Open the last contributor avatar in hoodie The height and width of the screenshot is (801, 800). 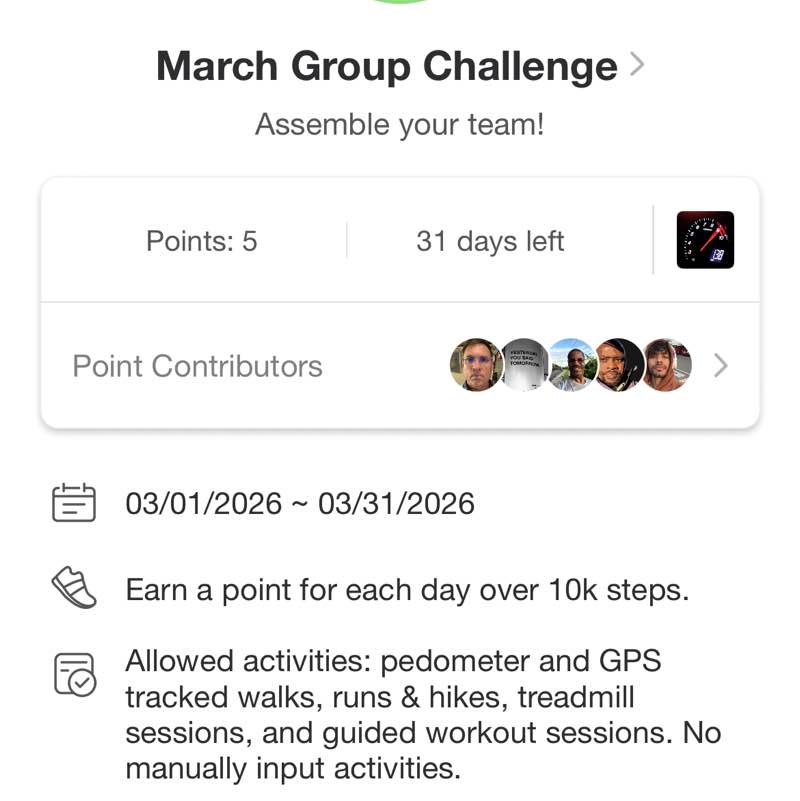667,365
